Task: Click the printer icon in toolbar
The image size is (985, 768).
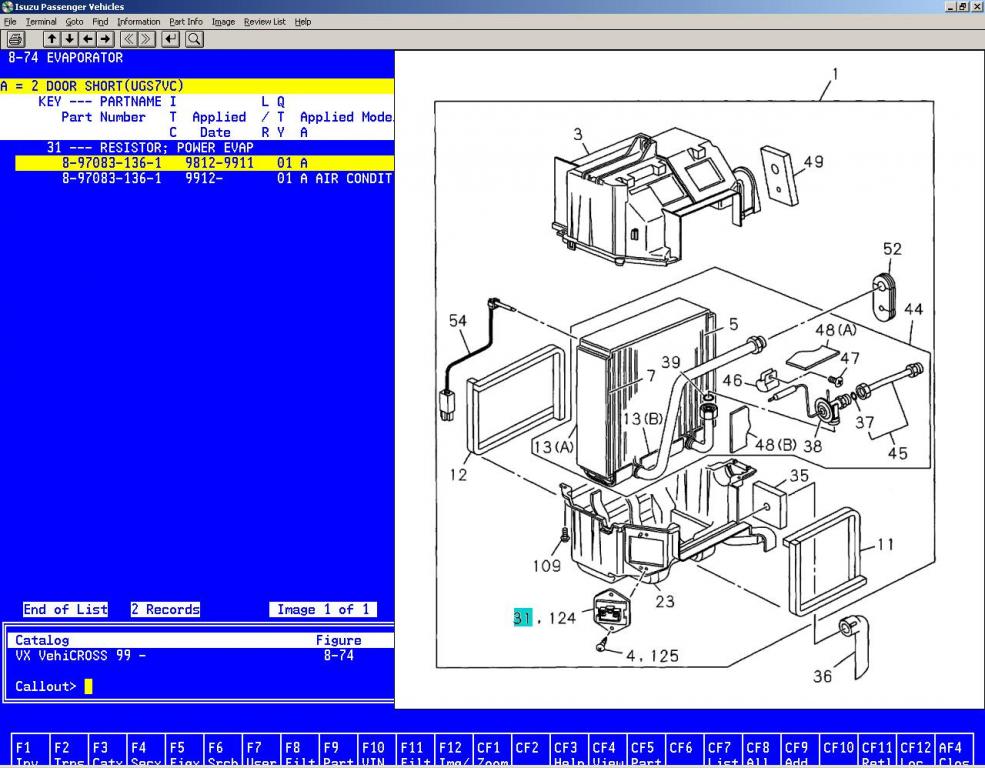Action: coord(16,39)
